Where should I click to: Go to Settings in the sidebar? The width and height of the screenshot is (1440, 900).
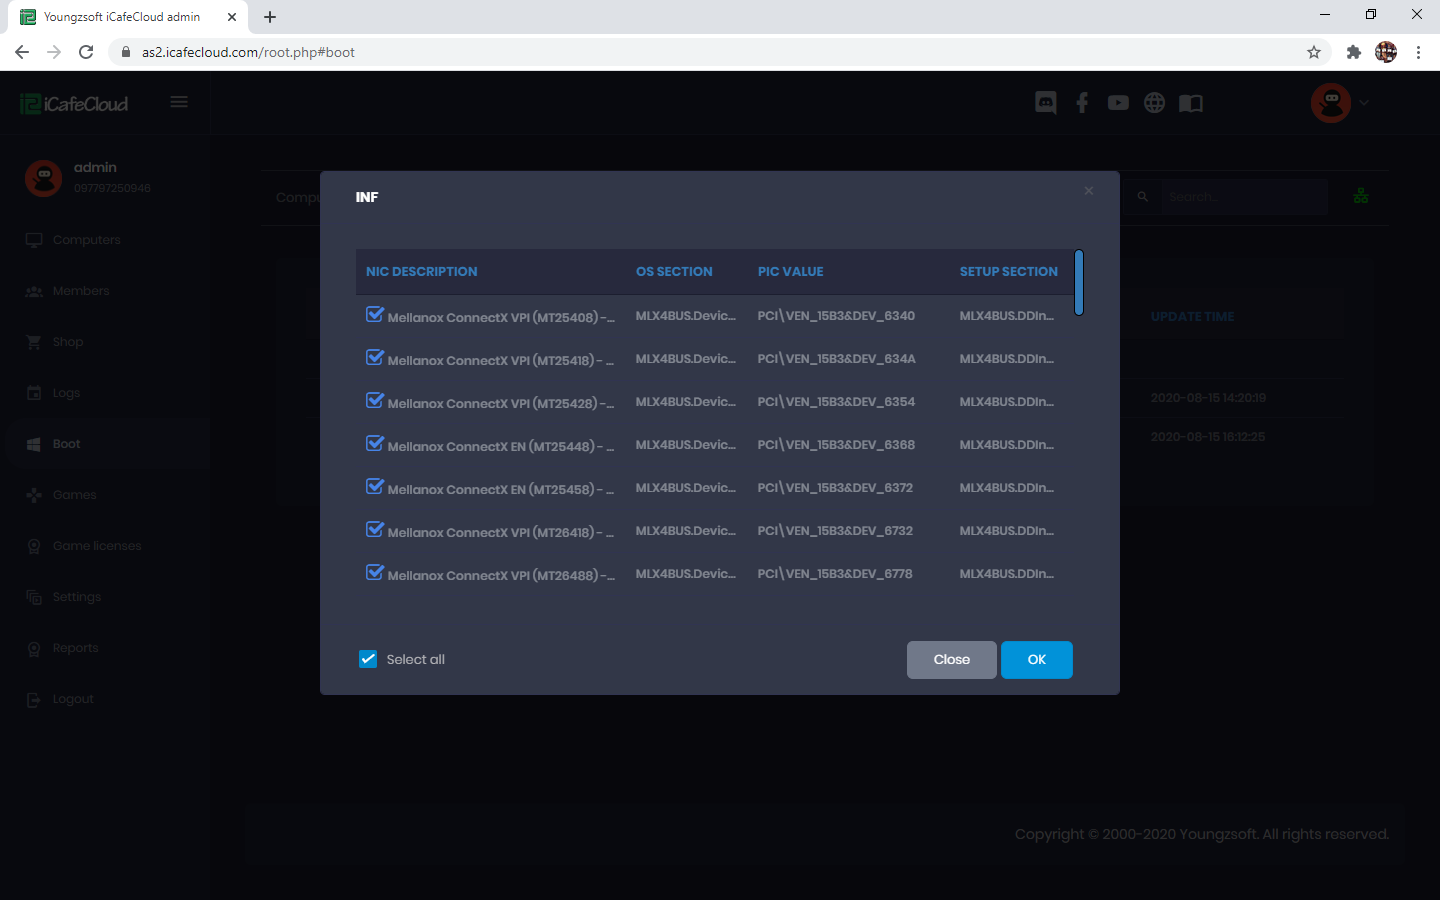(x=76, y=597)
